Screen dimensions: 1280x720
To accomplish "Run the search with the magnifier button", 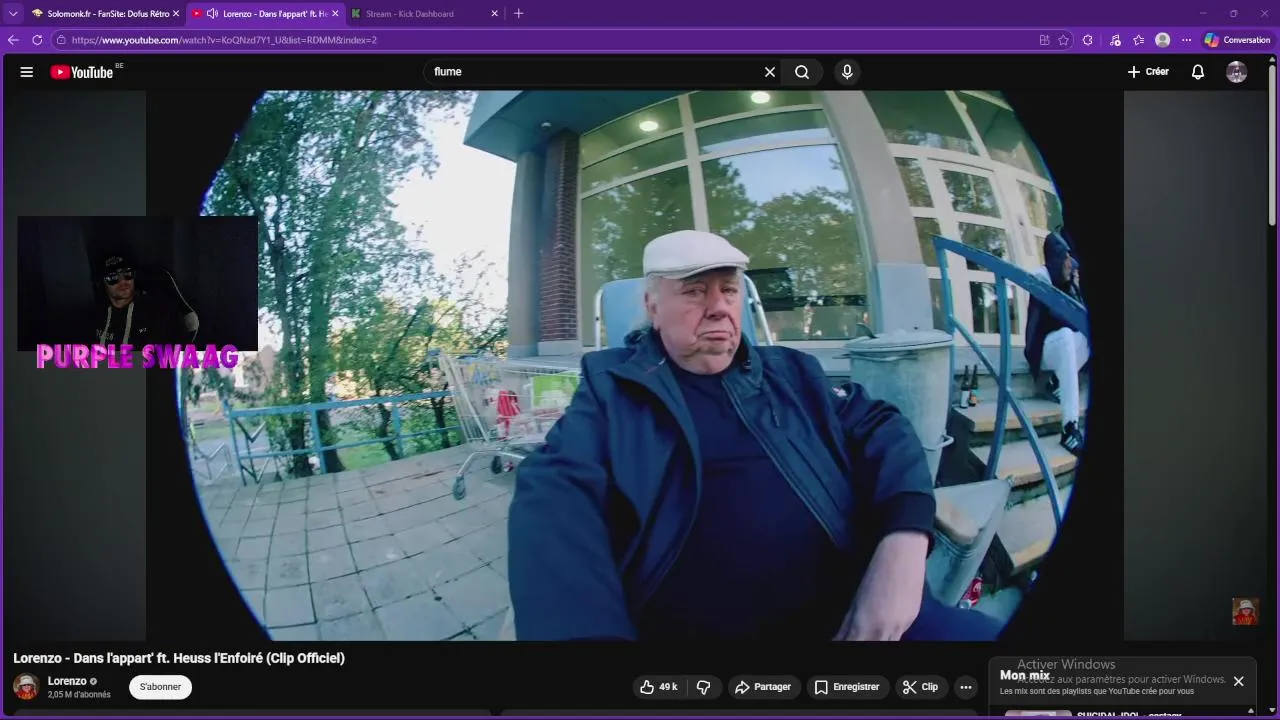I will click(802, 72).
